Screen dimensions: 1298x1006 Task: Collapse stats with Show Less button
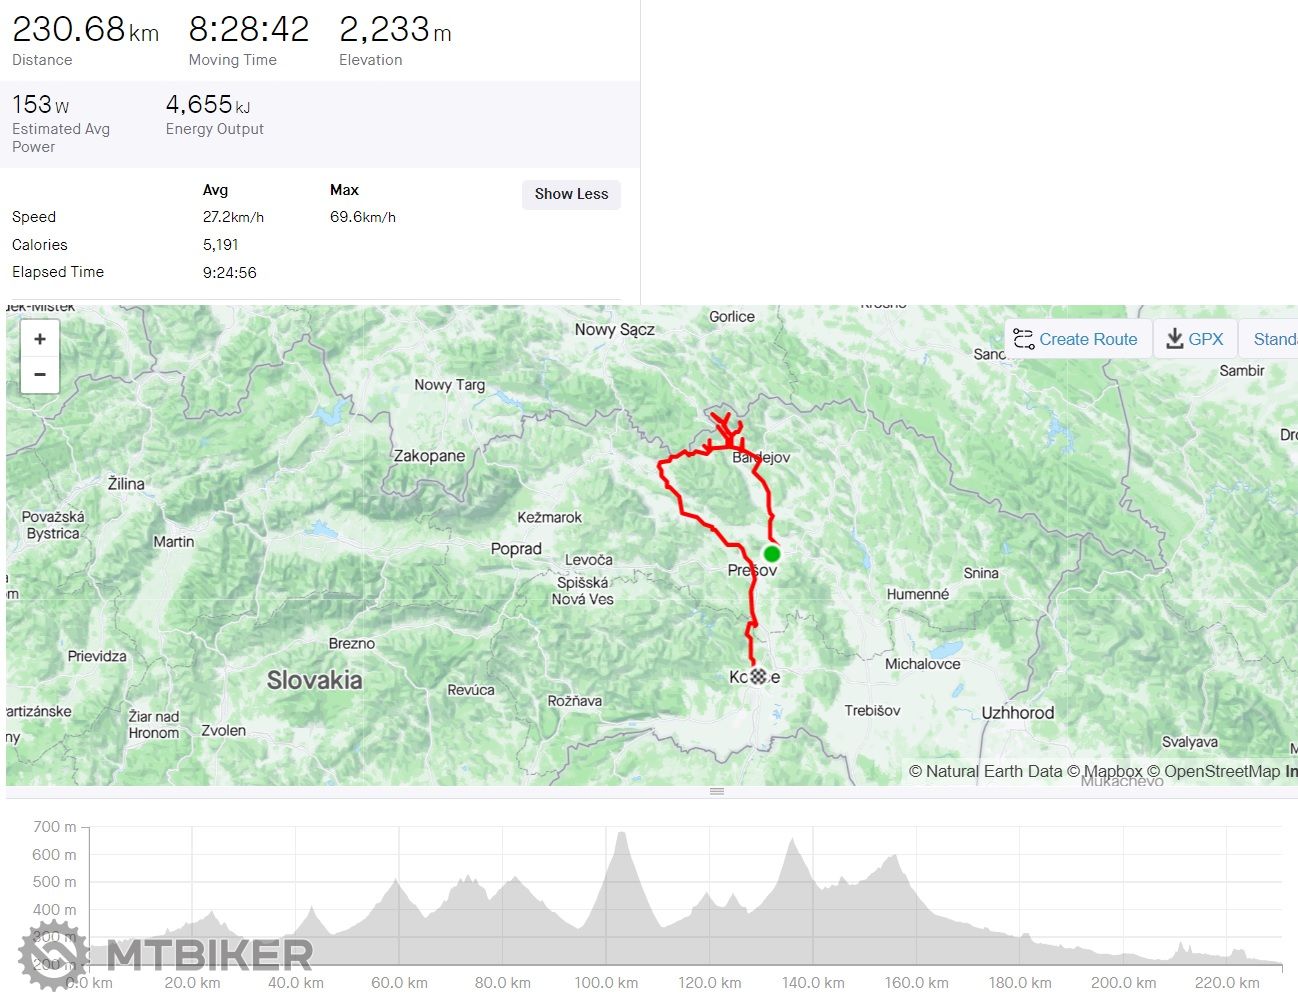(571, 194)
